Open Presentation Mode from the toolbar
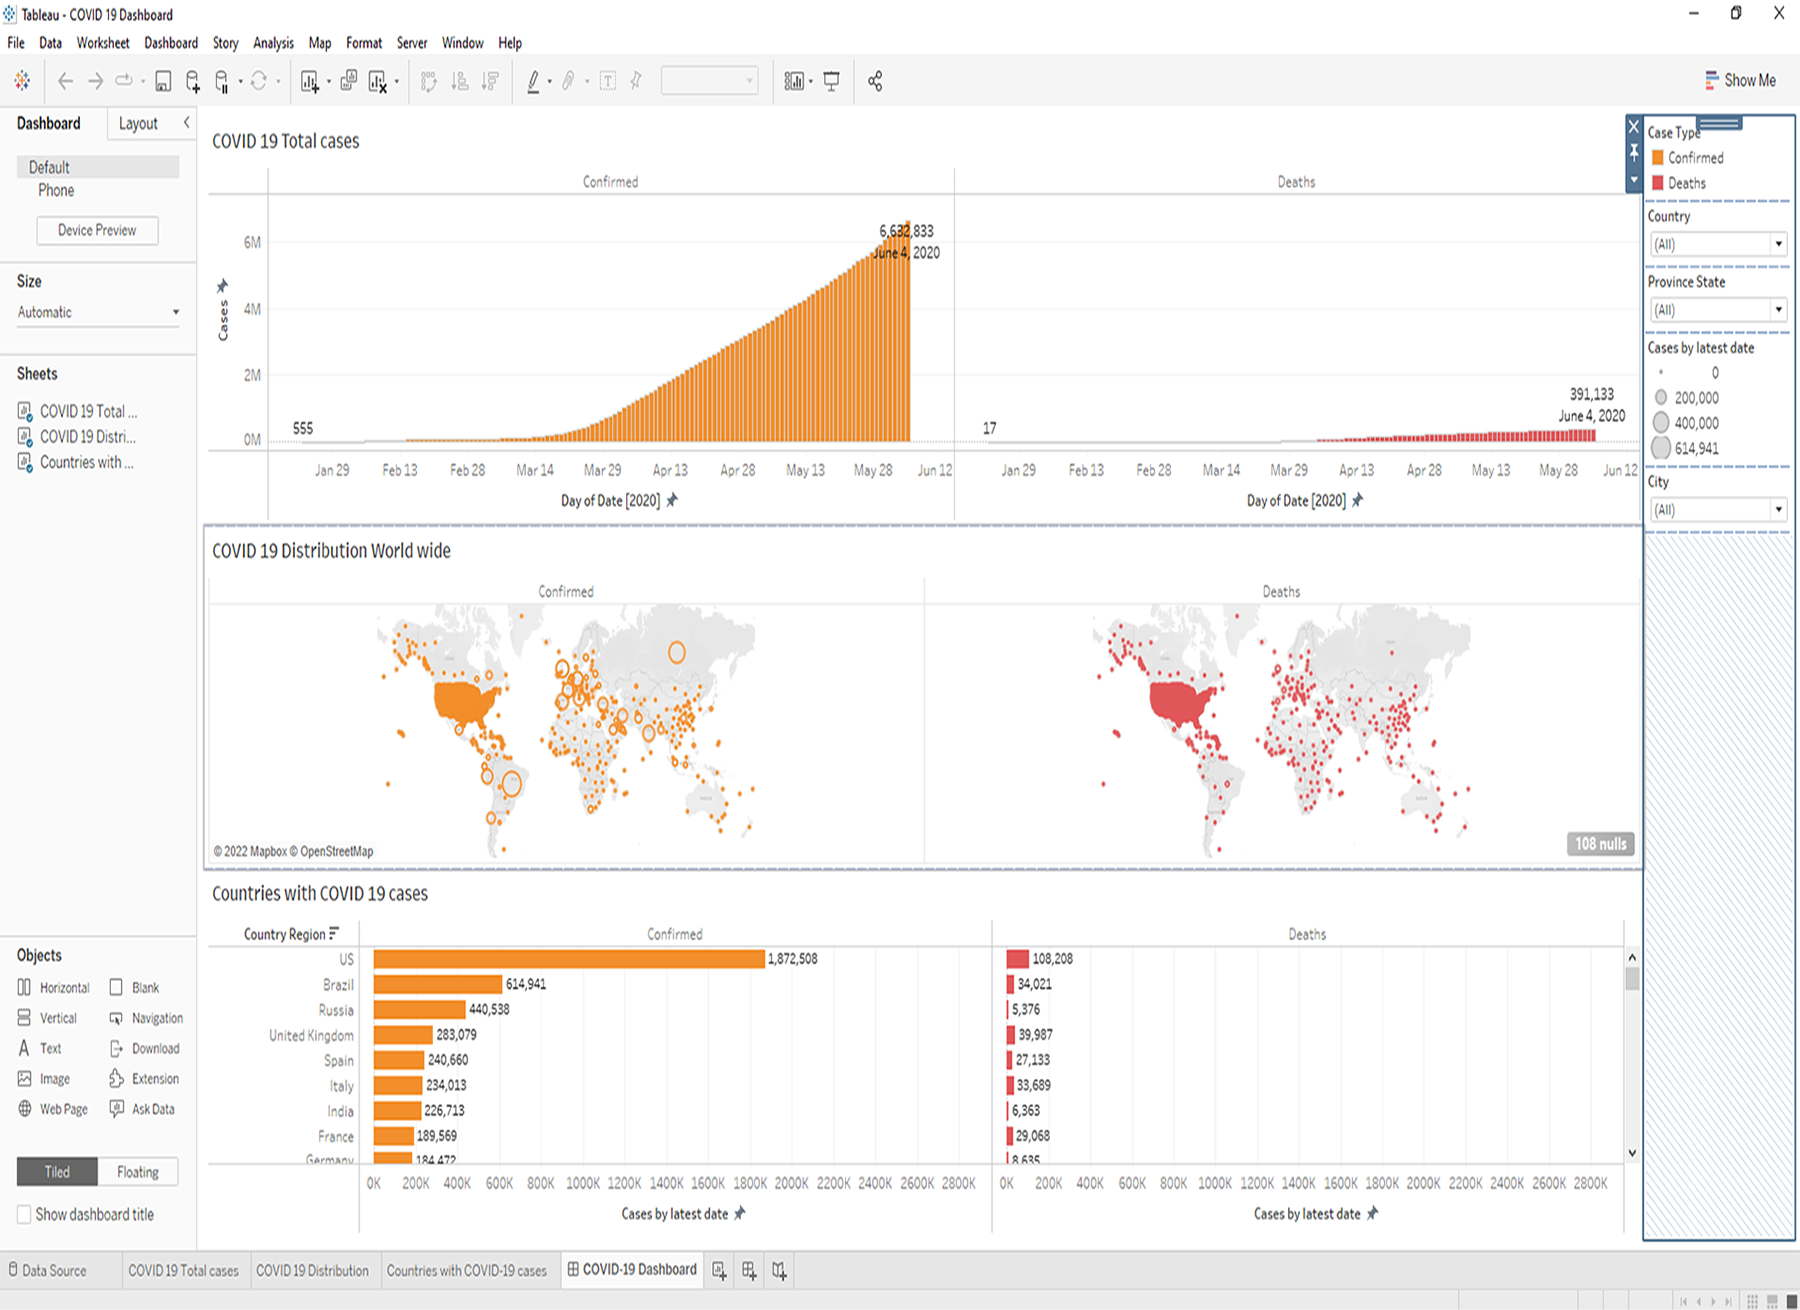Screen dimensions: 1800x1310 831,81
